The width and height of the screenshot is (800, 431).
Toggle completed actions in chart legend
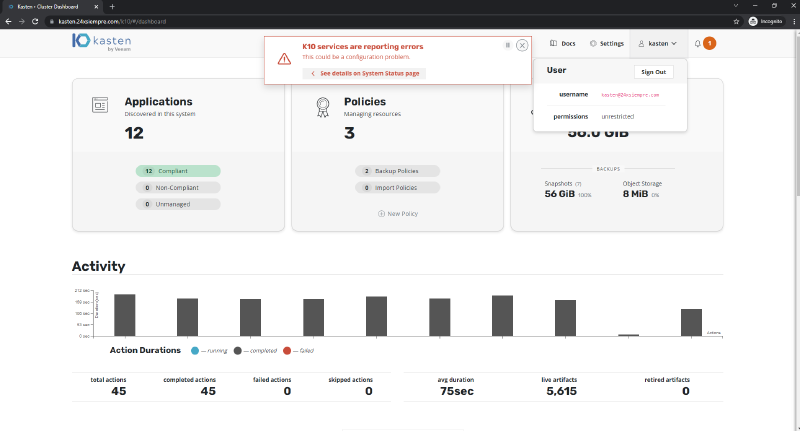tap(255, 350)
